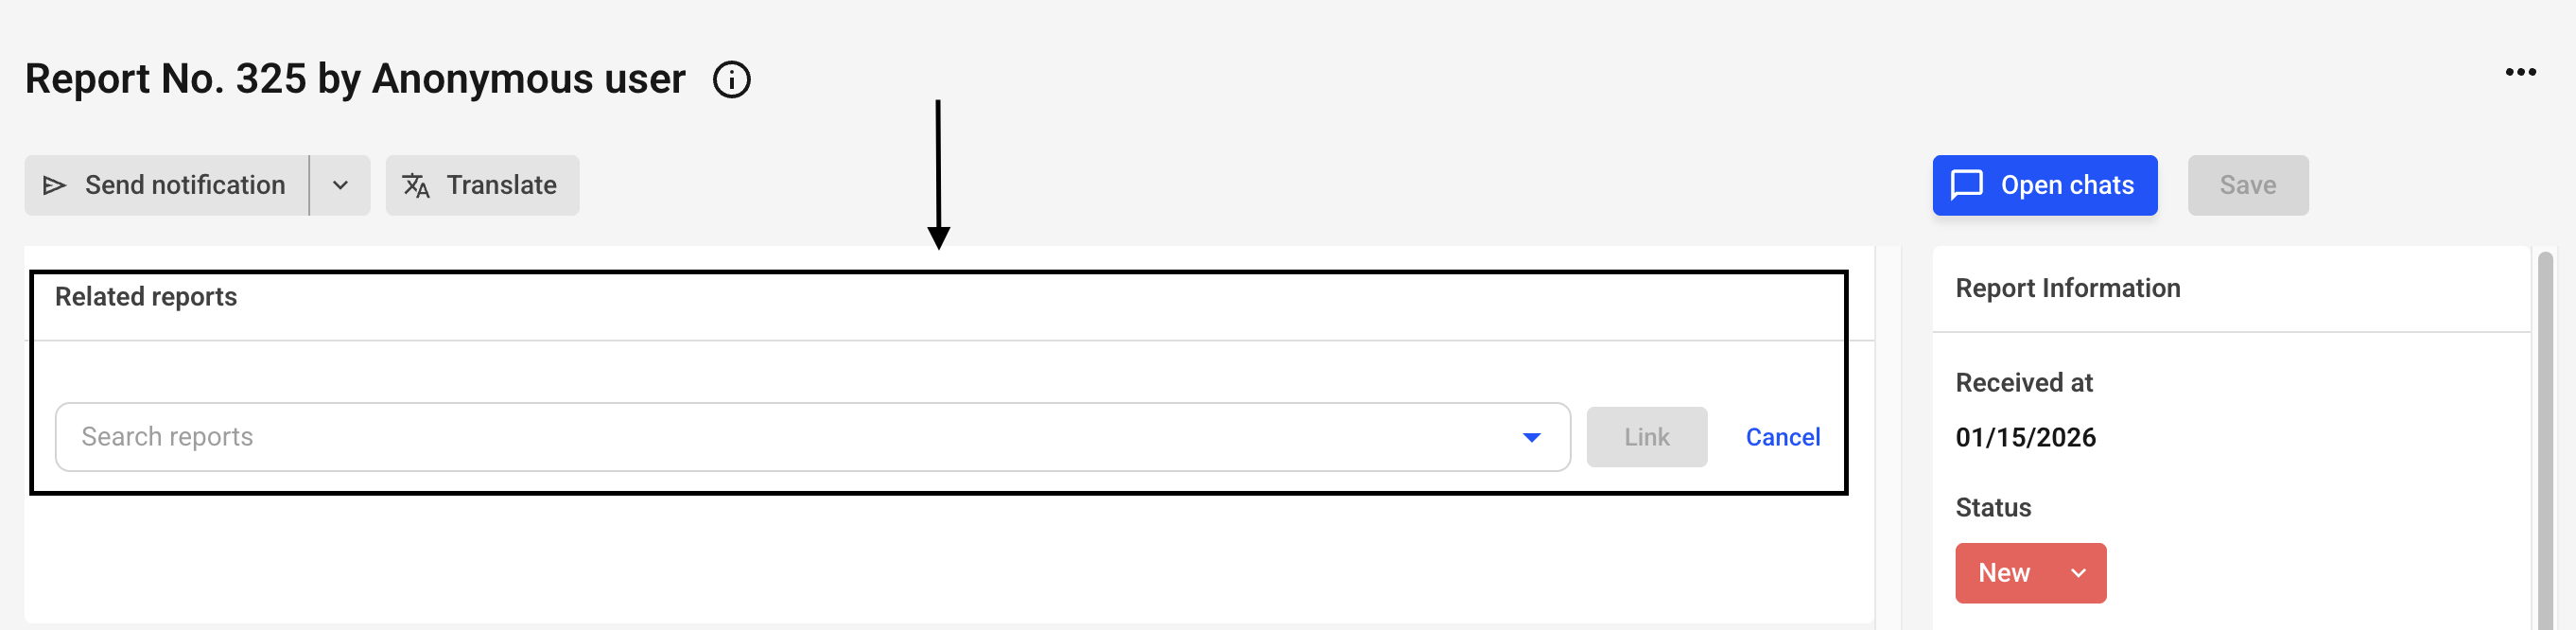The image size is (2576, 630).
Task: Click the translate language icon
Action: click(x=416, y=186)
